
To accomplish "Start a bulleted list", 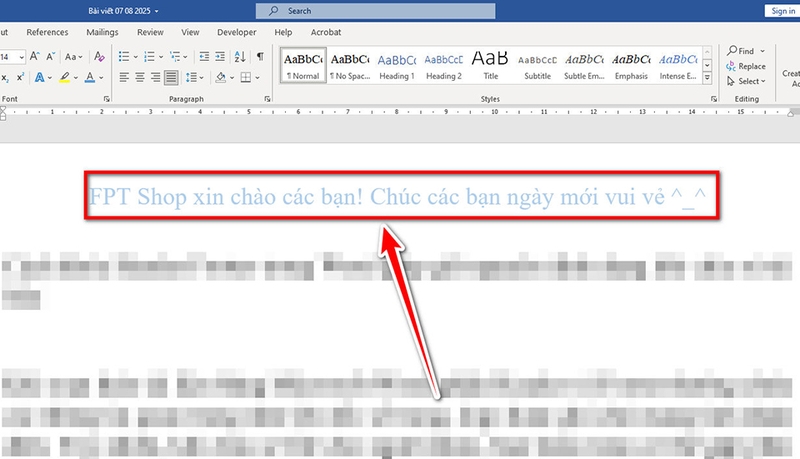I will tap(124, 56).
